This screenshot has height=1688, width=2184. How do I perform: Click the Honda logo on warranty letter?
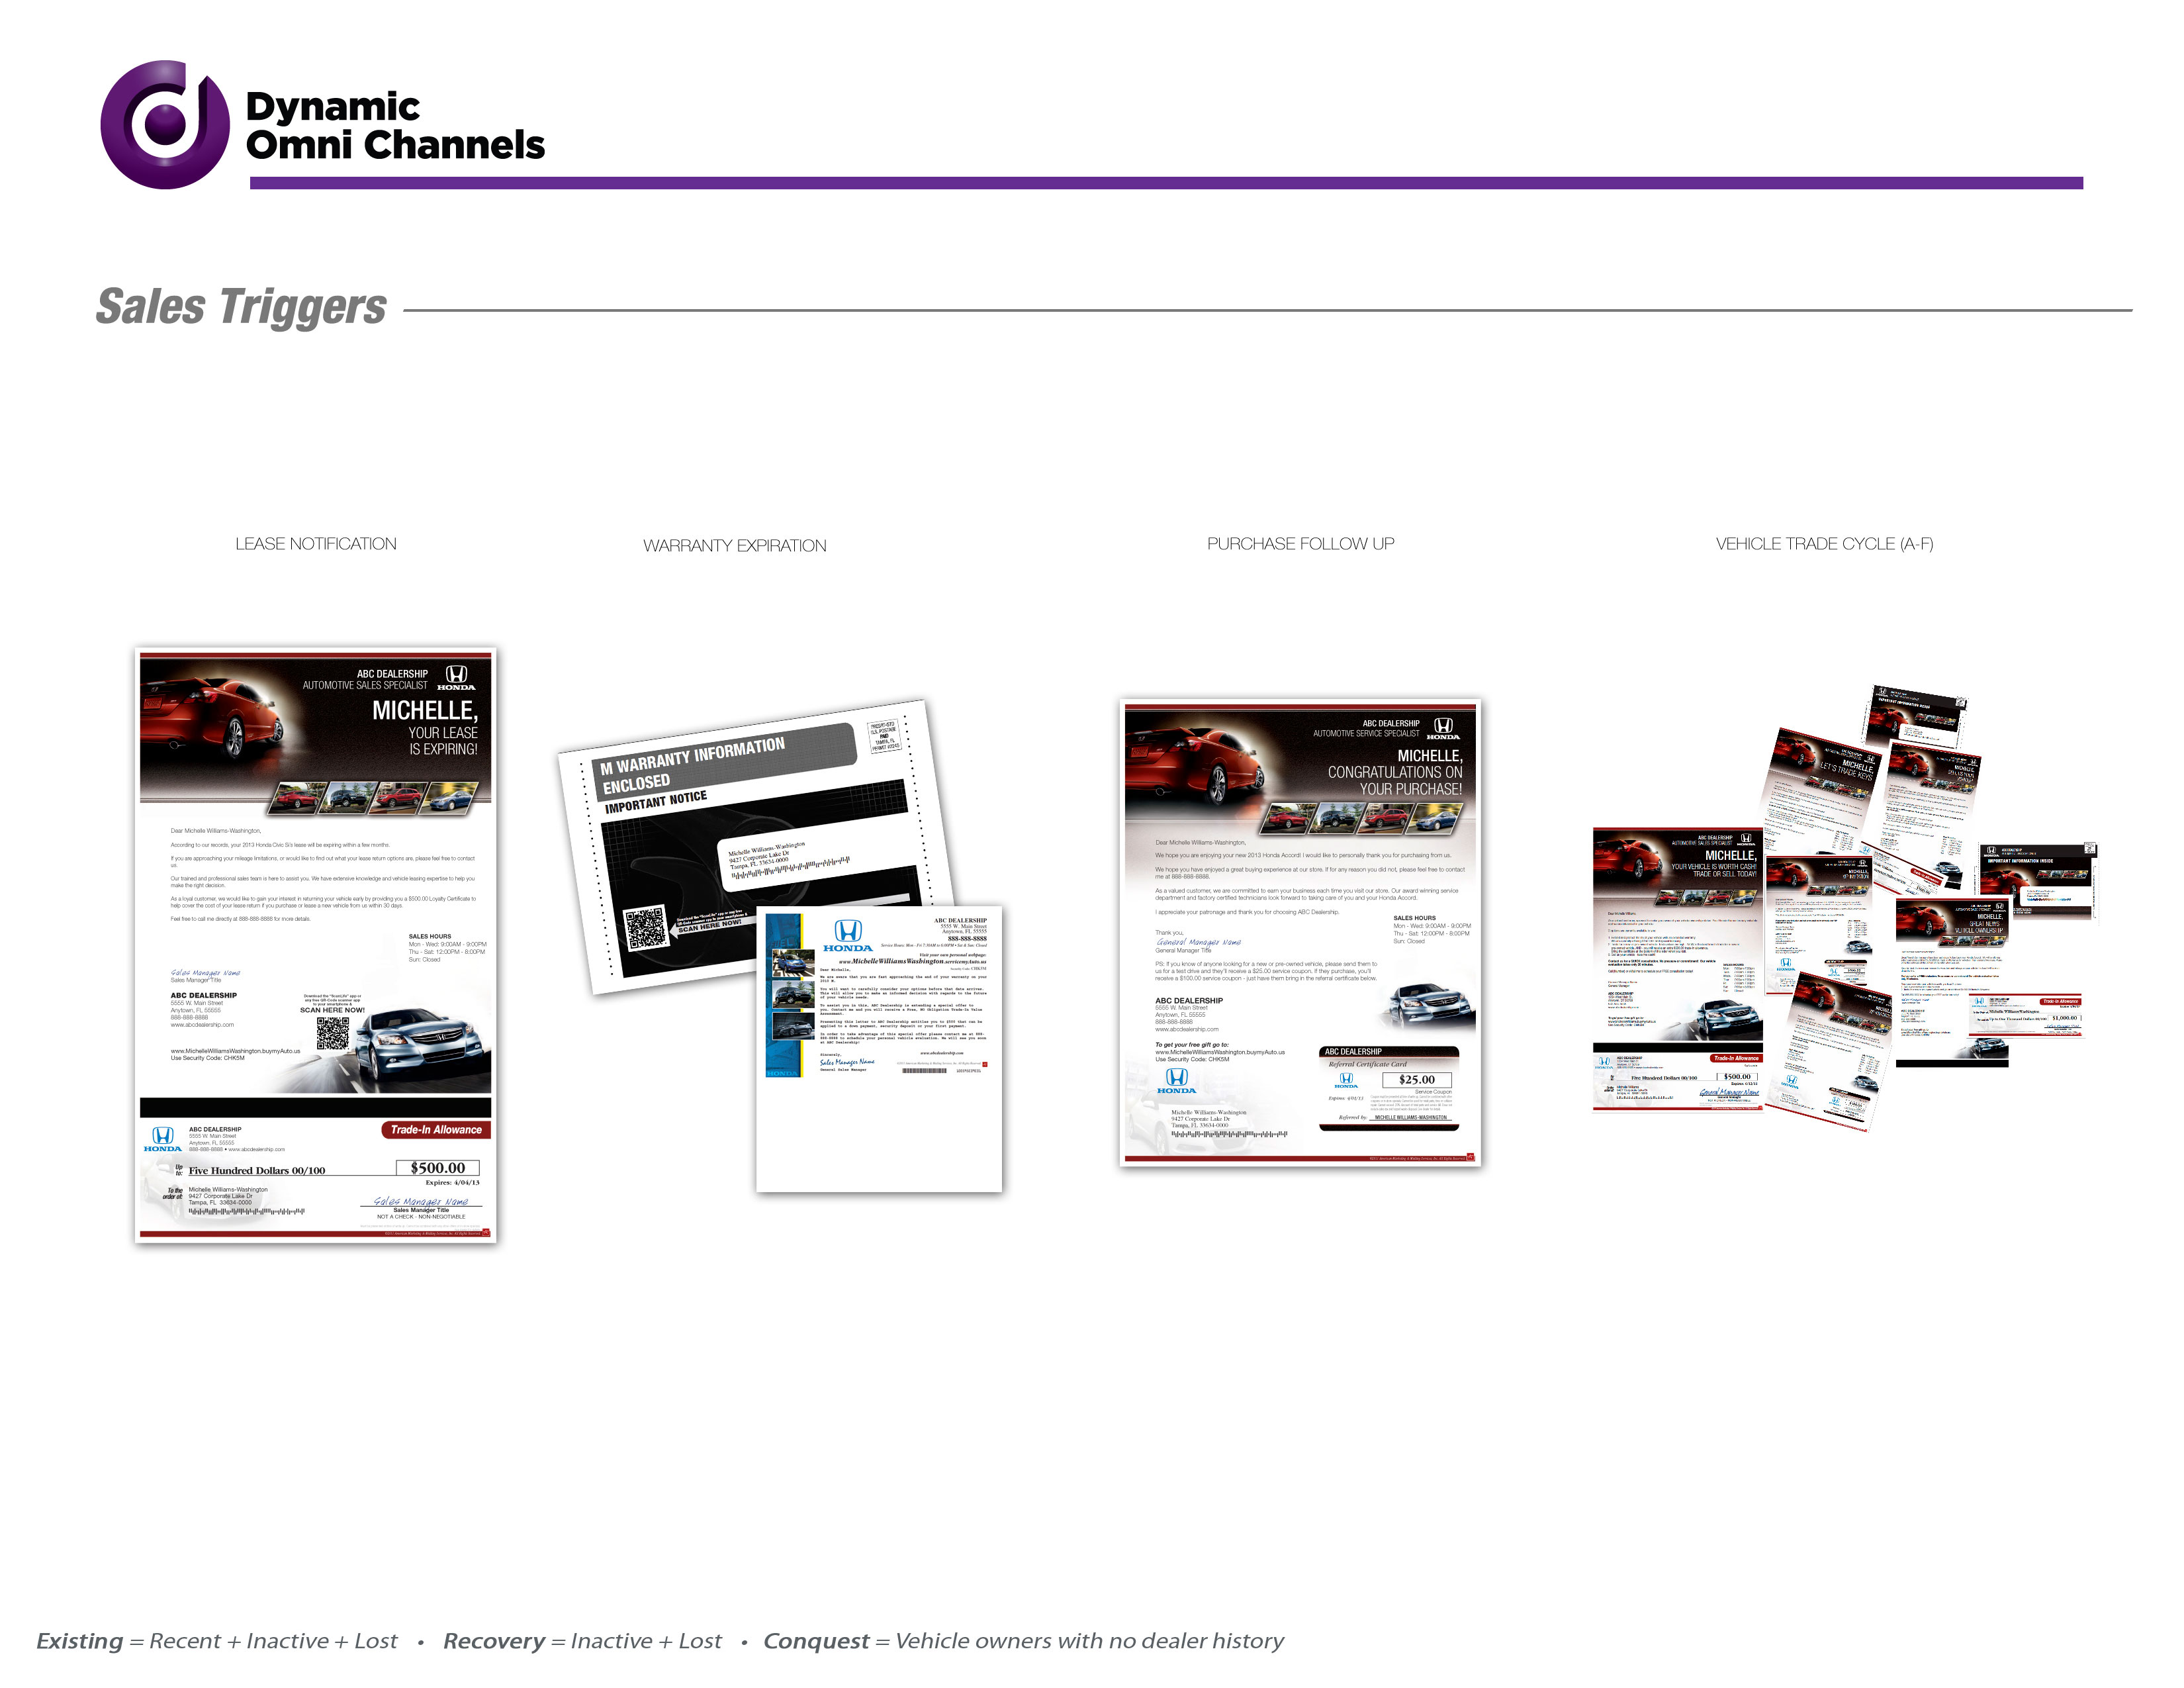tap(848, 936)
